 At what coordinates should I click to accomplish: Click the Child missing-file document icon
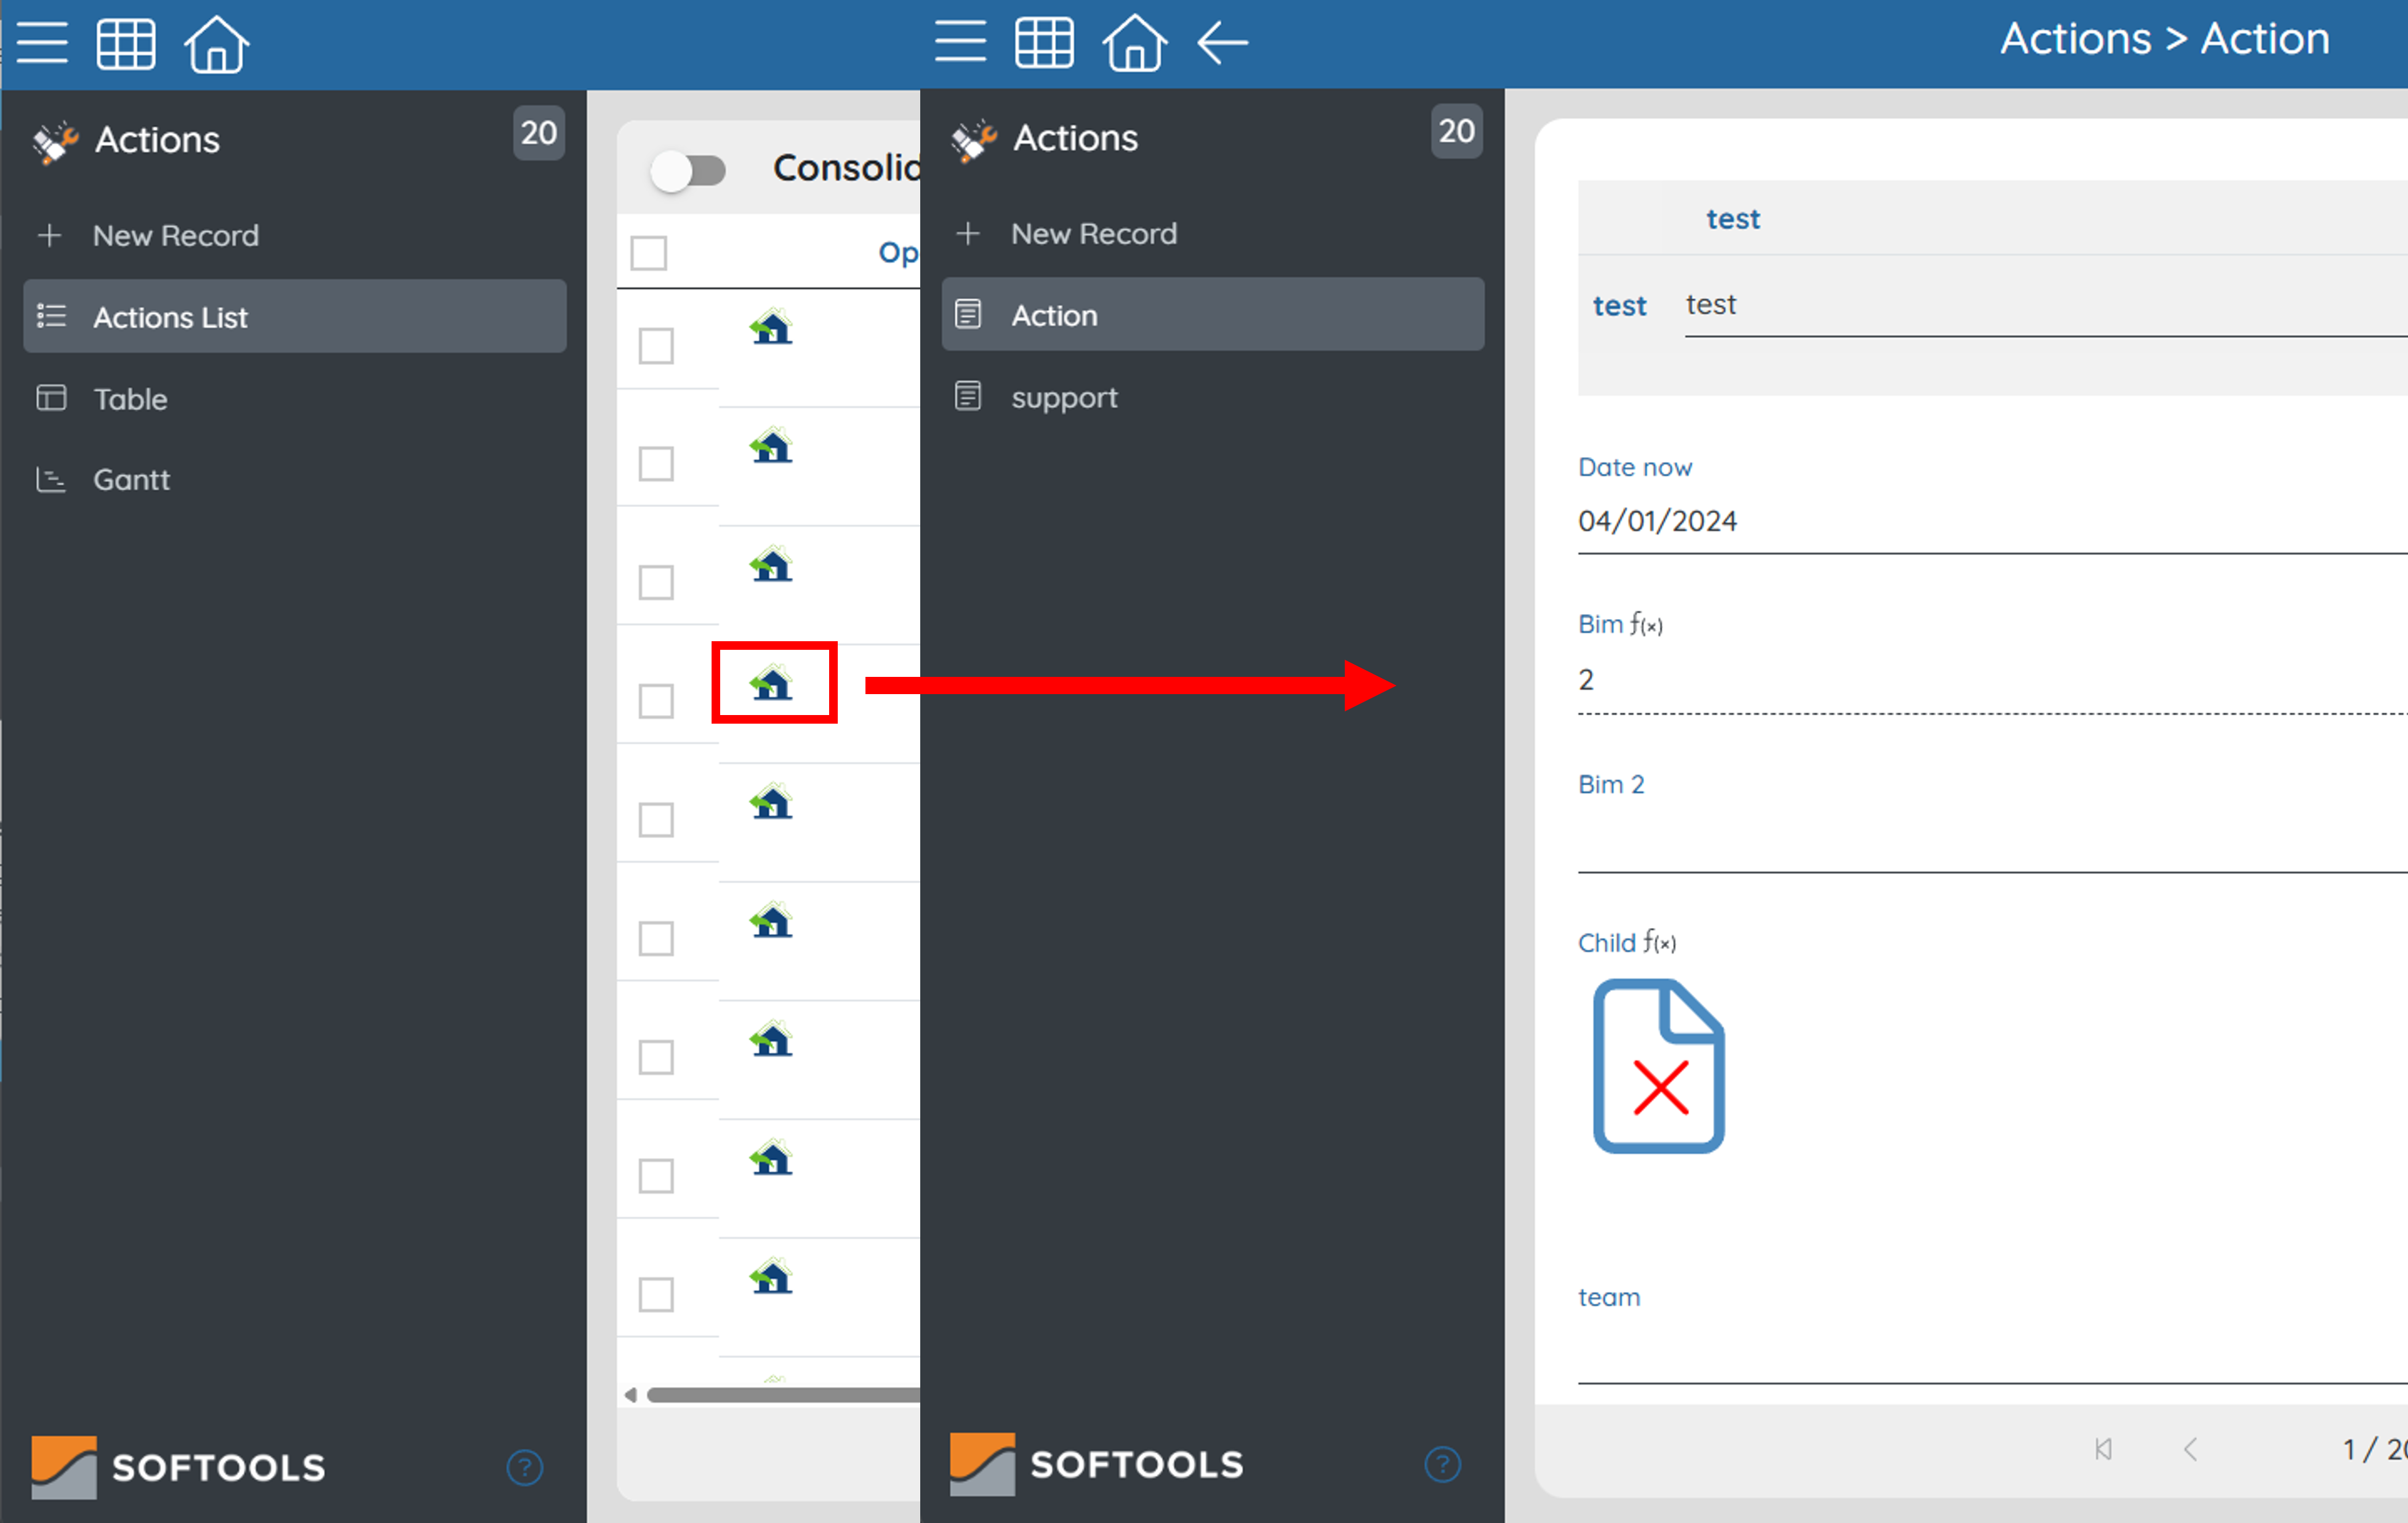tap(1658, 1066)
